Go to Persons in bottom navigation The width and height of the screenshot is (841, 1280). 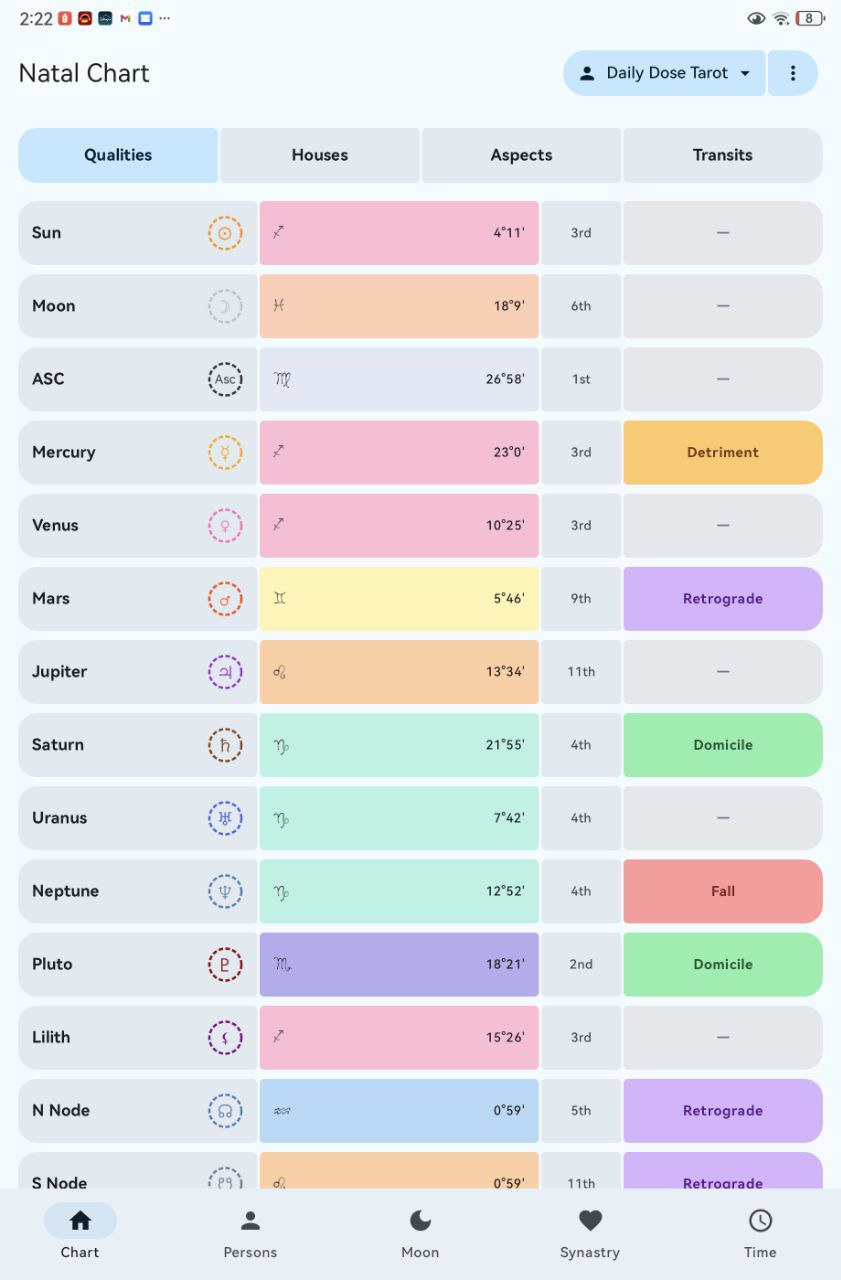coord(250,1233)
